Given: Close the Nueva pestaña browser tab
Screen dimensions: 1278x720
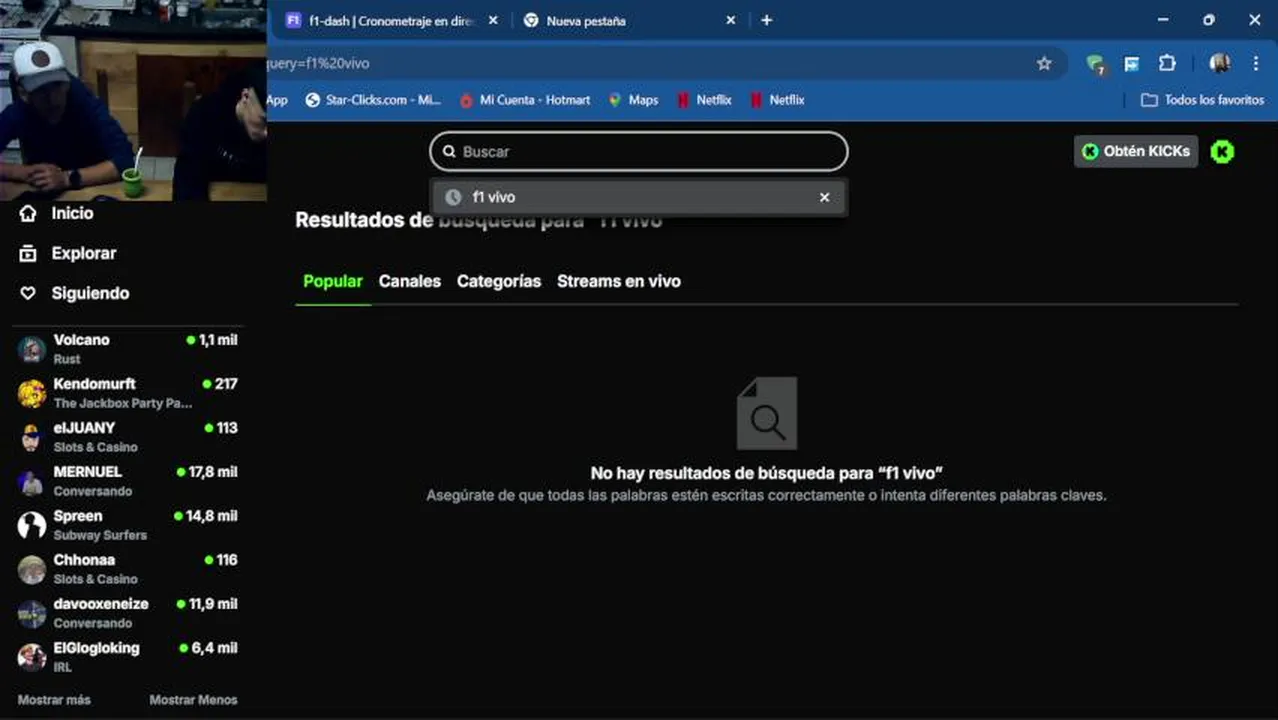Looking at the screenshot, I should coord(731,20).
